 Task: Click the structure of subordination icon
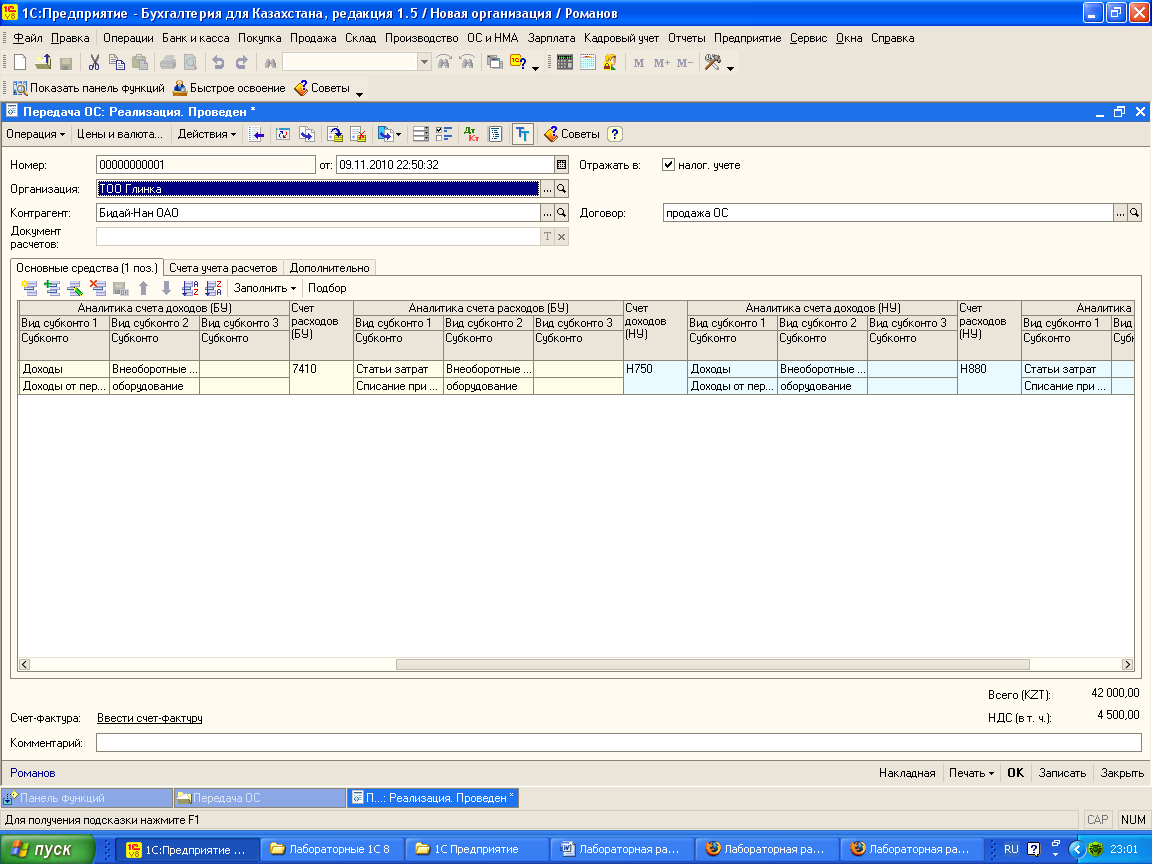coord(444,134)
